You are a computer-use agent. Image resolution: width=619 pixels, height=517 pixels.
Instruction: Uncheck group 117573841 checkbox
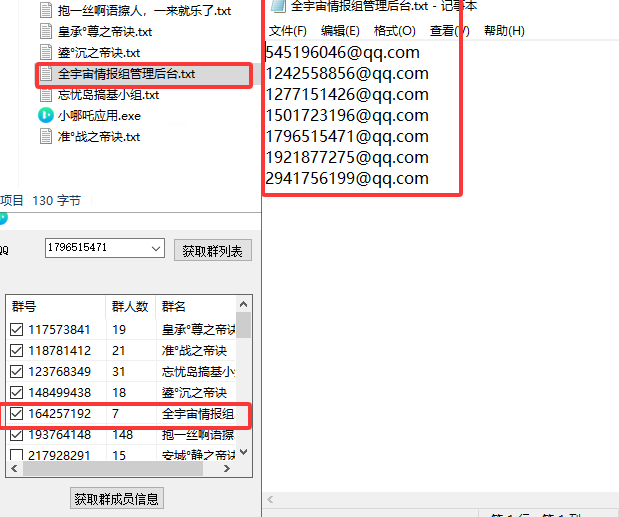(16, 329)
